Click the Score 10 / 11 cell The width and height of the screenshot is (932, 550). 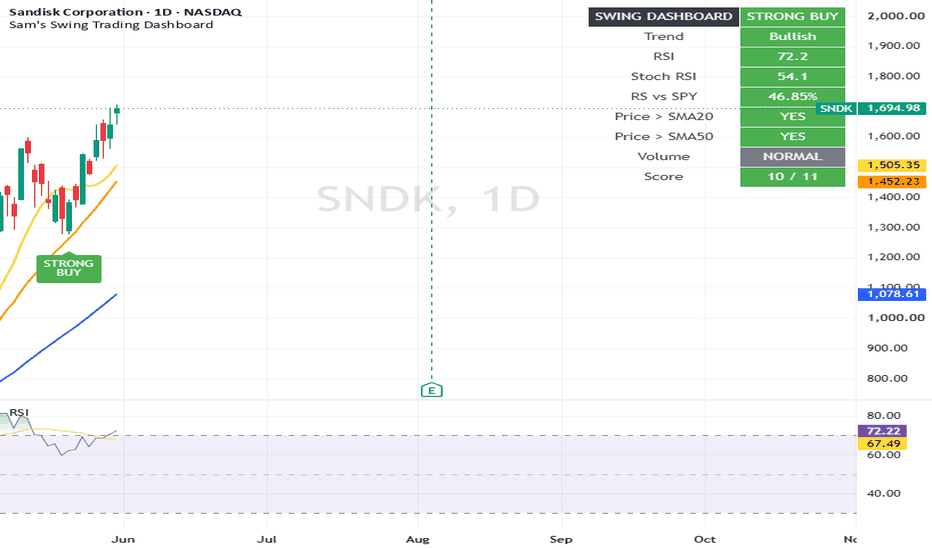[792, 177]
